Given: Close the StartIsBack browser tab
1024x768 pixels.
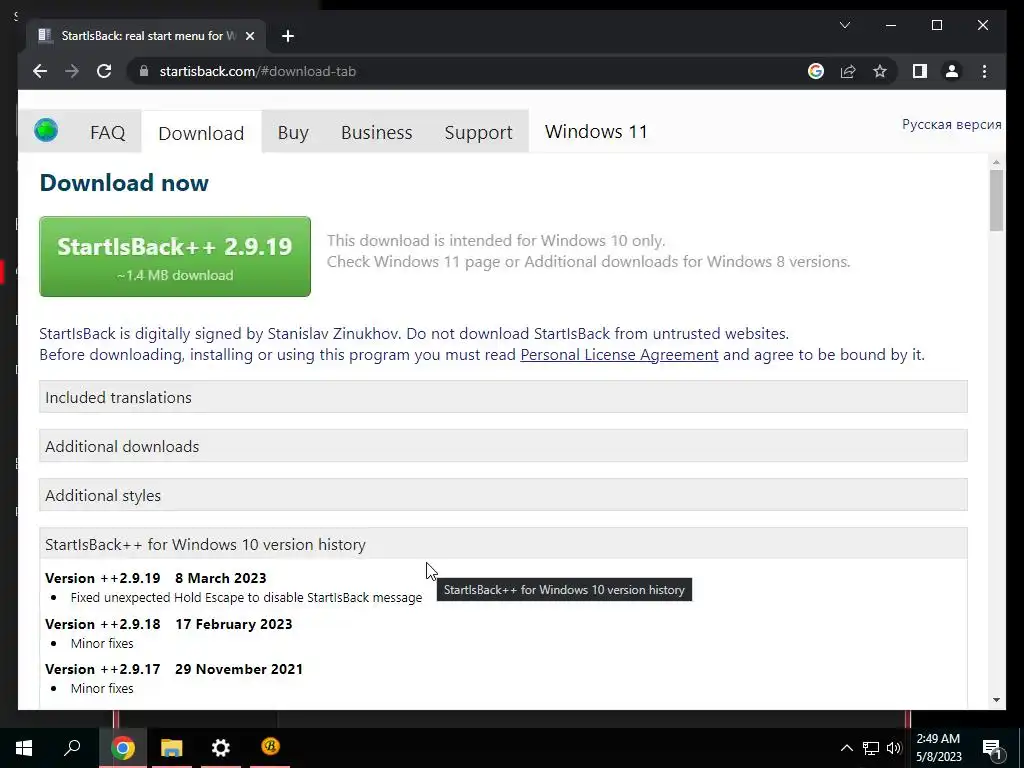Looking at the screenshot, I should [x=249, y=36].
